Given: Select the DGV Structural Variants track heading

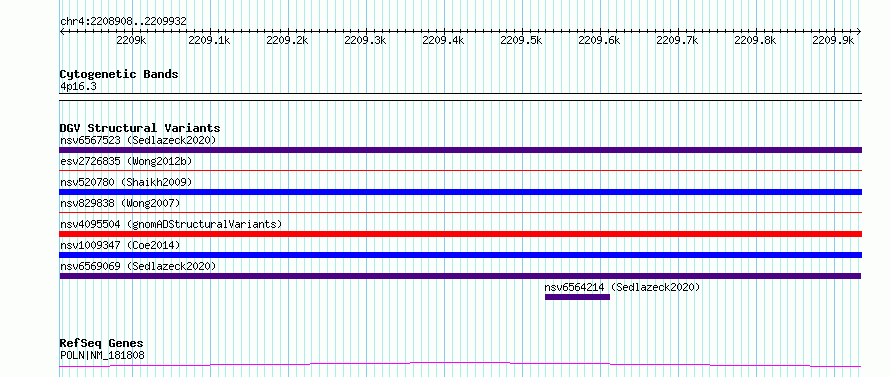Looking at the screenshot, I should click(140, 128).
